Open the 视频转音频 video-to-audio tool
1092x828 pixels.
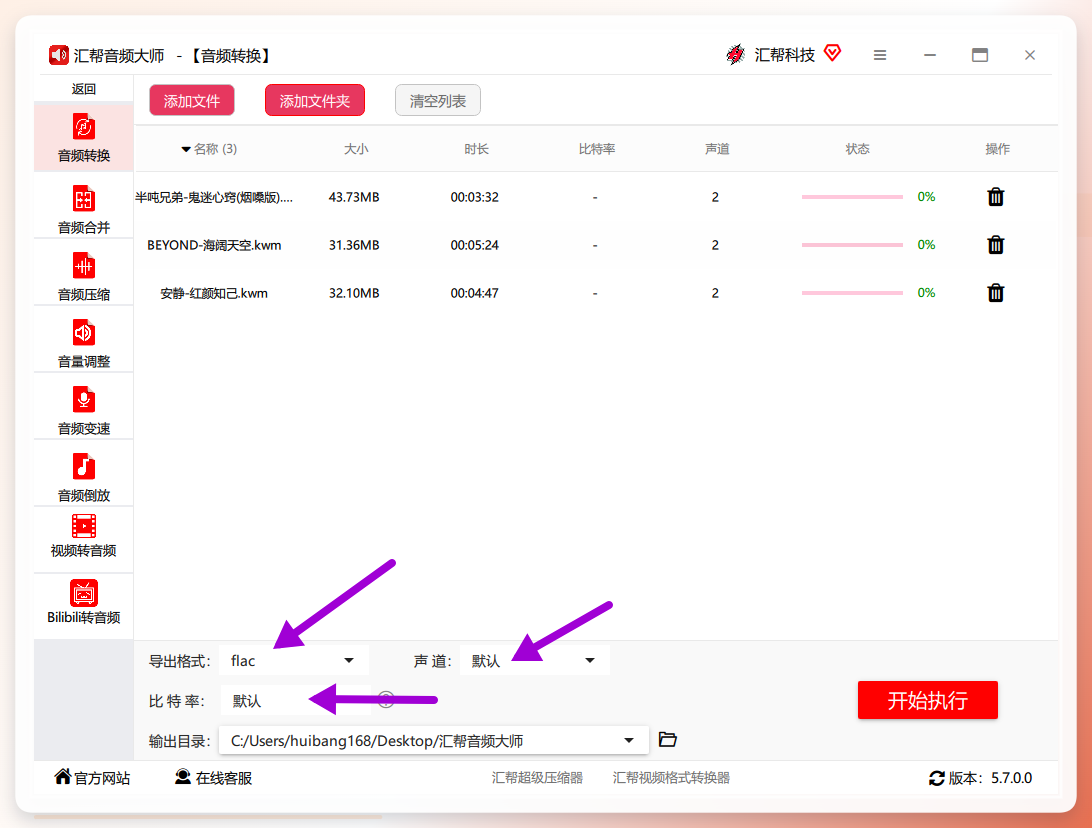[84, 536]
